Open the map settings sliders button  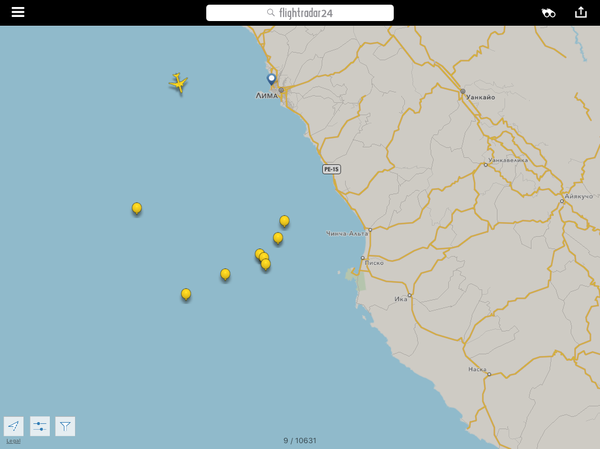[40, 426]
